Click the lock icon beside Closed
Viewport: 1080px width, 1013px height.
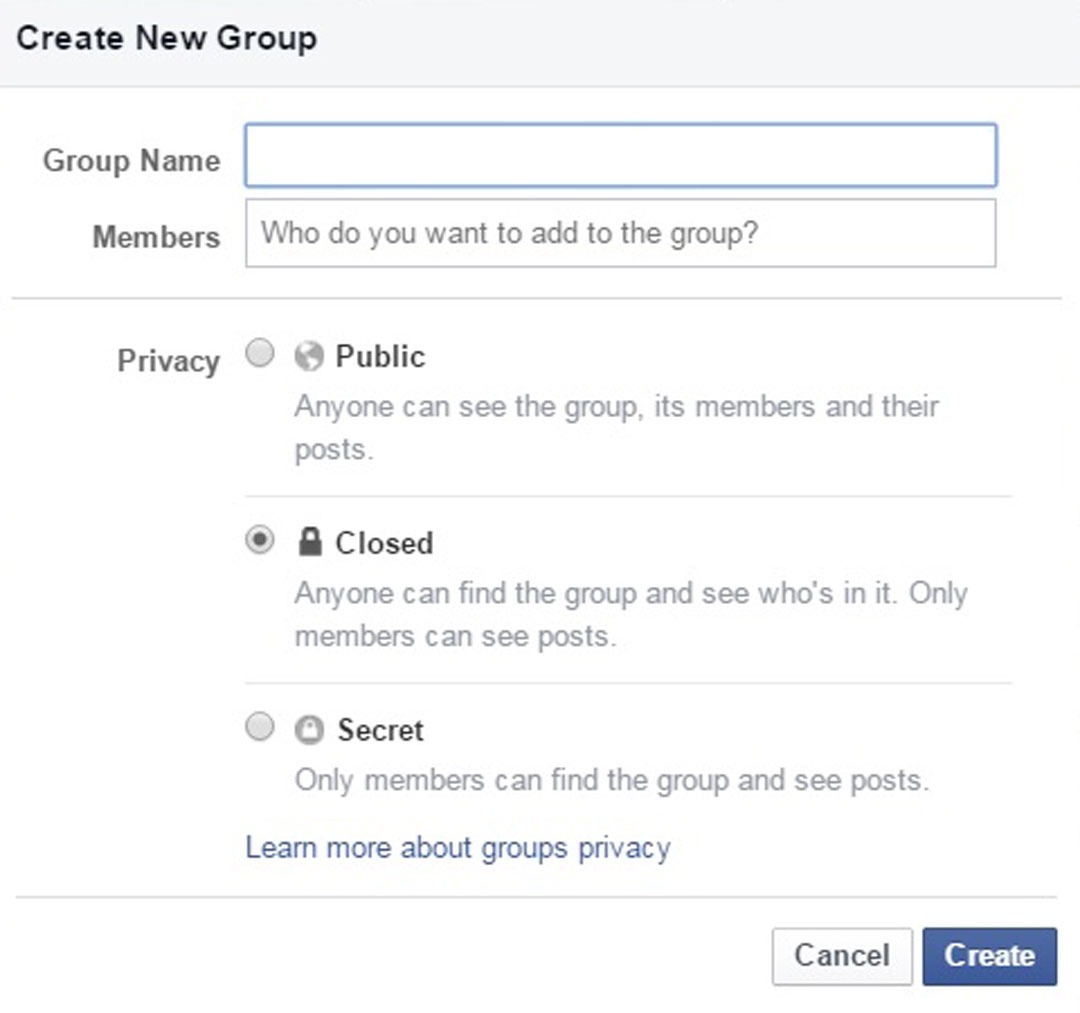tap(310, 542)
